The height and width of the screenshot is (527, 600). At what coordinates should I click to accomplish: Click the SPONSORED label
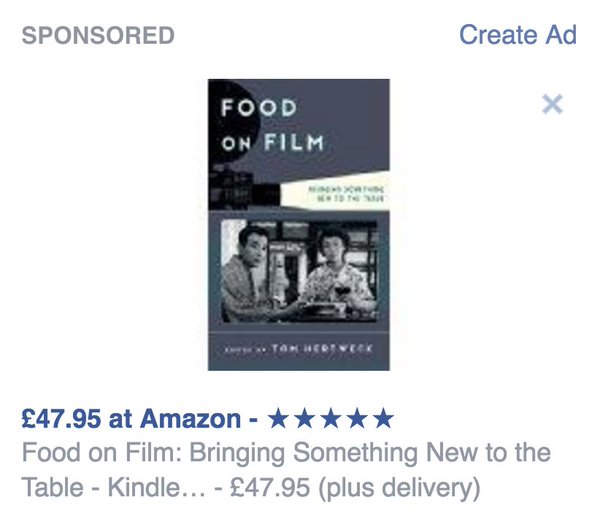(x=98, y=36)
